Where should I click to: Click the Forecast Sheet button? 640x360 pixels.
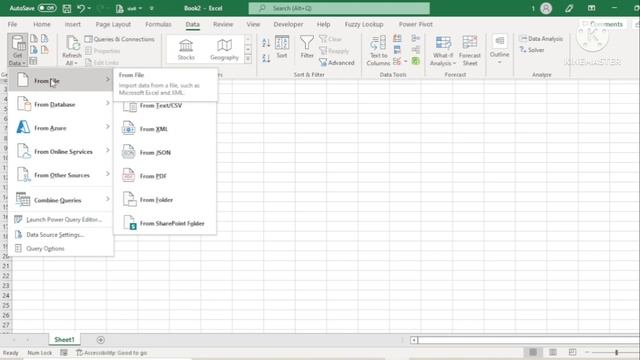470,51
